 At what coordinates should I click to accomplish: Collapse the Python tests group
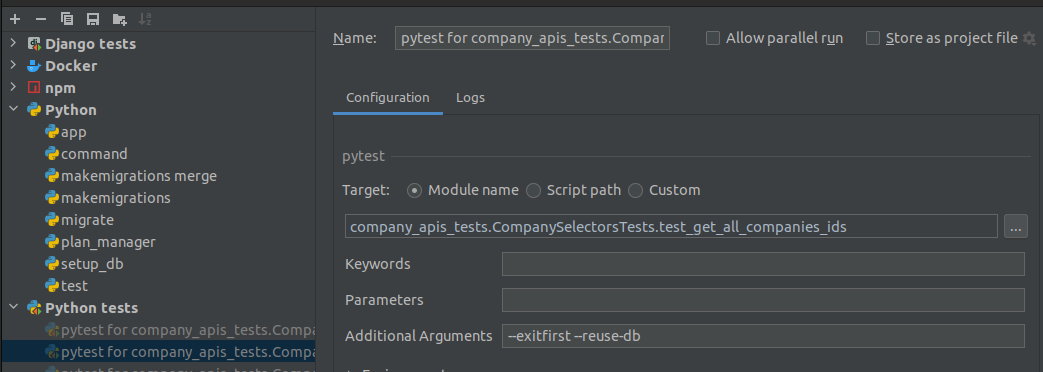[x=13, y=307]
